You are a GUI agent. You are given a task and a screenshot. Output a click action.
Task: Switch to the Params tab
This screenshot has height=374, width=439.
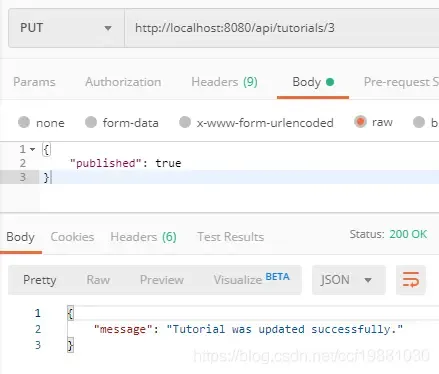tap(34, 82)
